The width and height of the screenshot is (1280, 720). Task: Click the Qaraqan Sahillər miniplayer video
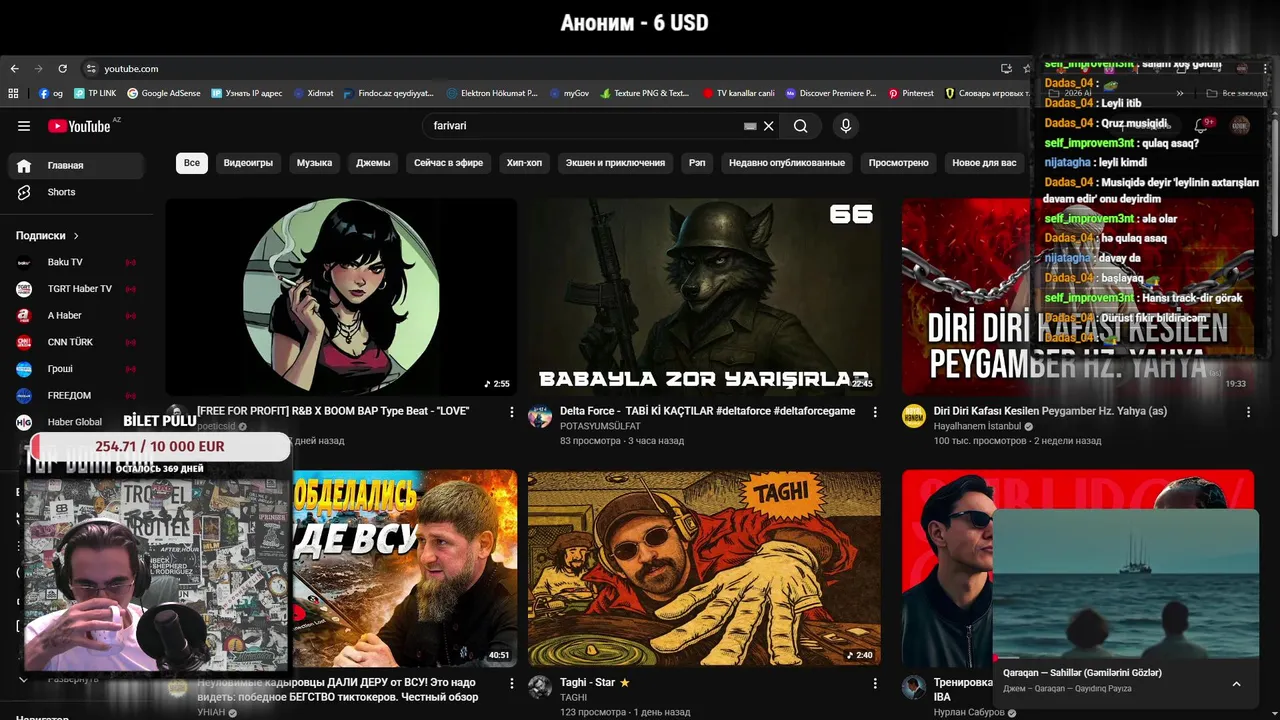pyautogui.click(x=1125, y=585)
